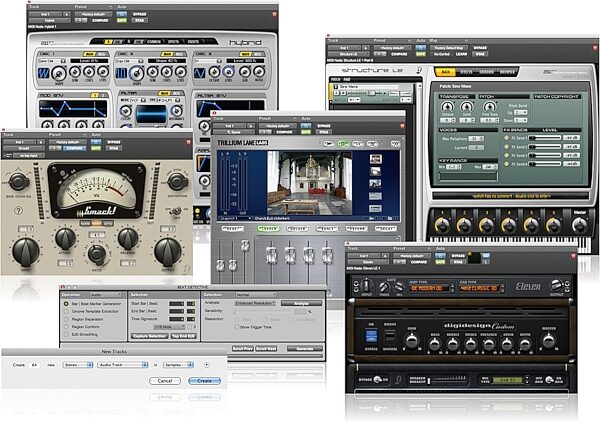Click the Speaker Breakup slider in Eleven

point(448,381)
